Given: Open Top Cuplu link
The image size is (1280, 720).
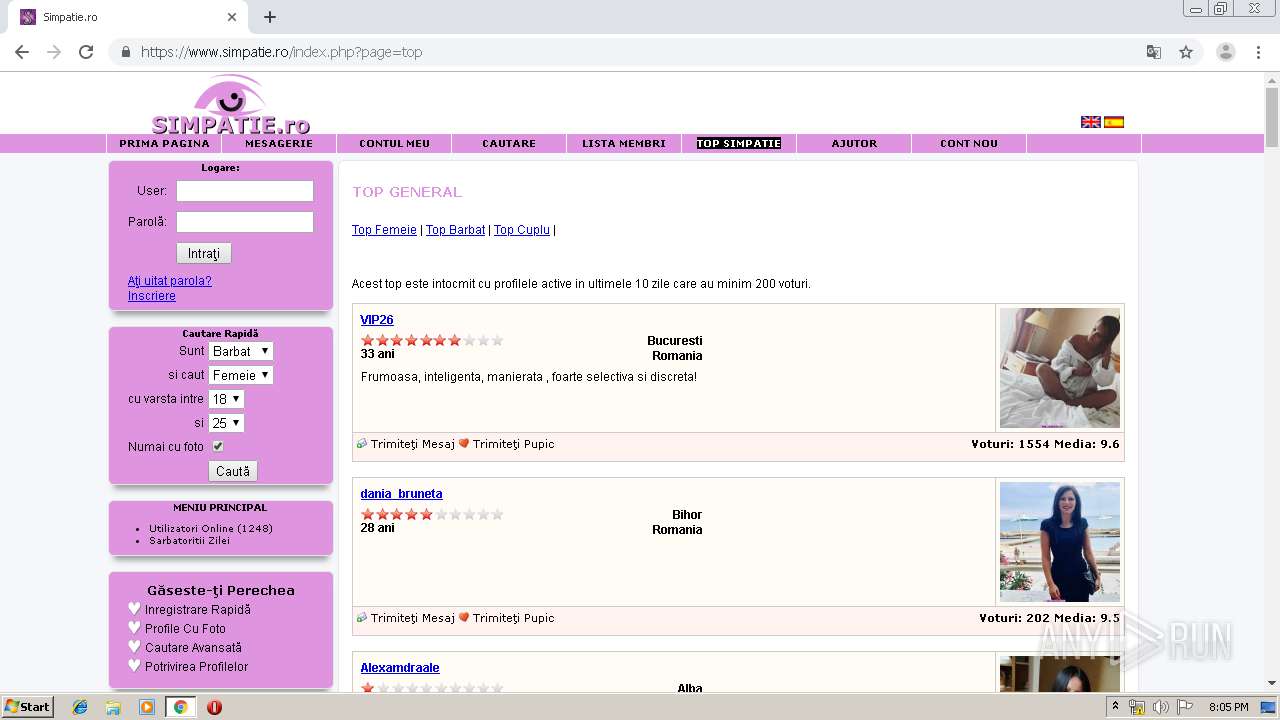Looking at the screenshot, I should pos(522,230).
